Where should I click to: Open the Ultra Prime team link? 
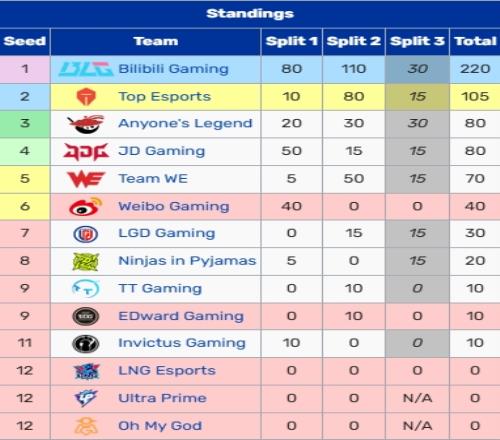(x=162, y=398)
